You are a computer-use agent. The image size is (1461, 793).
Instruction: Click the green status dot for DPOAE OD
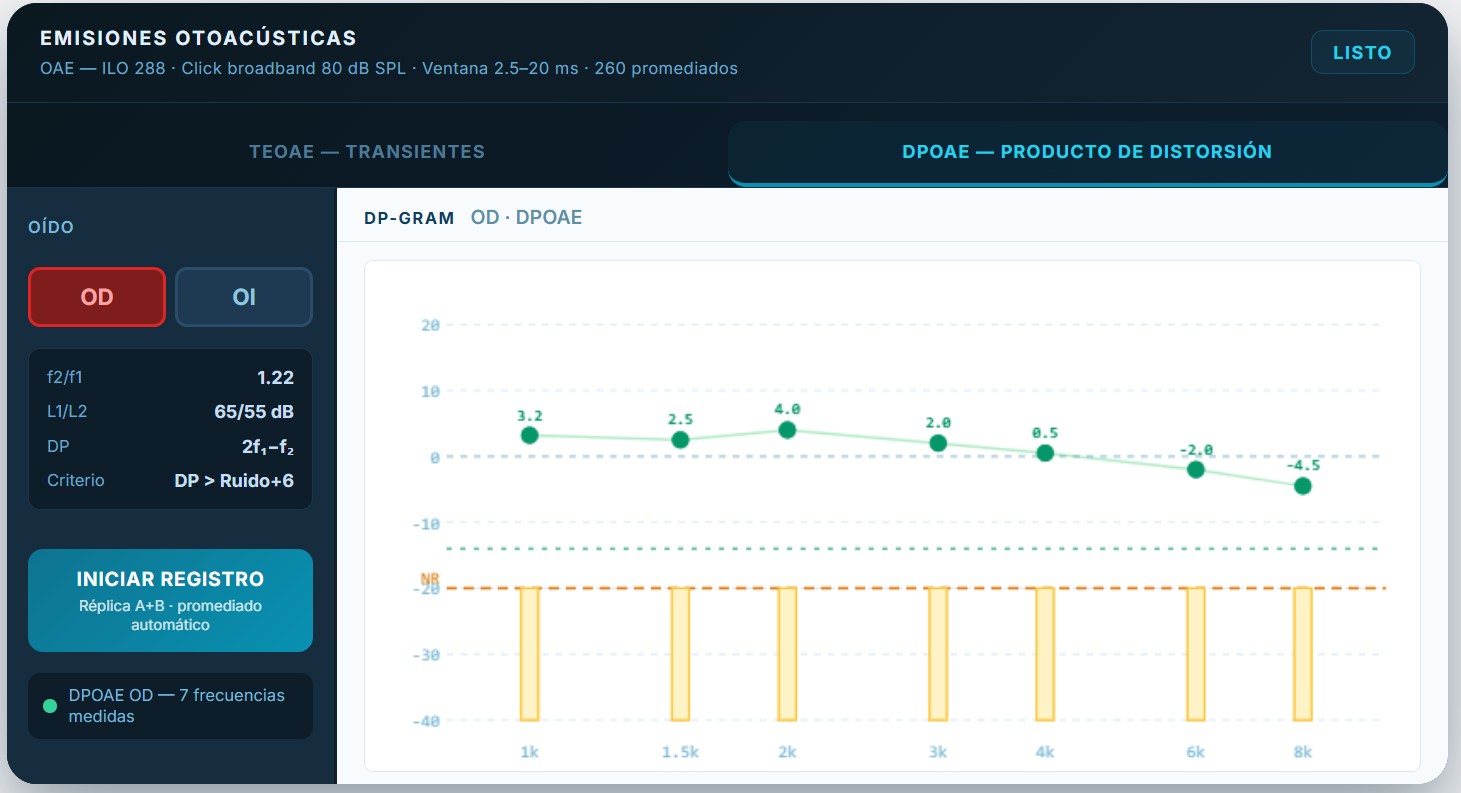pyautogui.click(x=50, y=706)
